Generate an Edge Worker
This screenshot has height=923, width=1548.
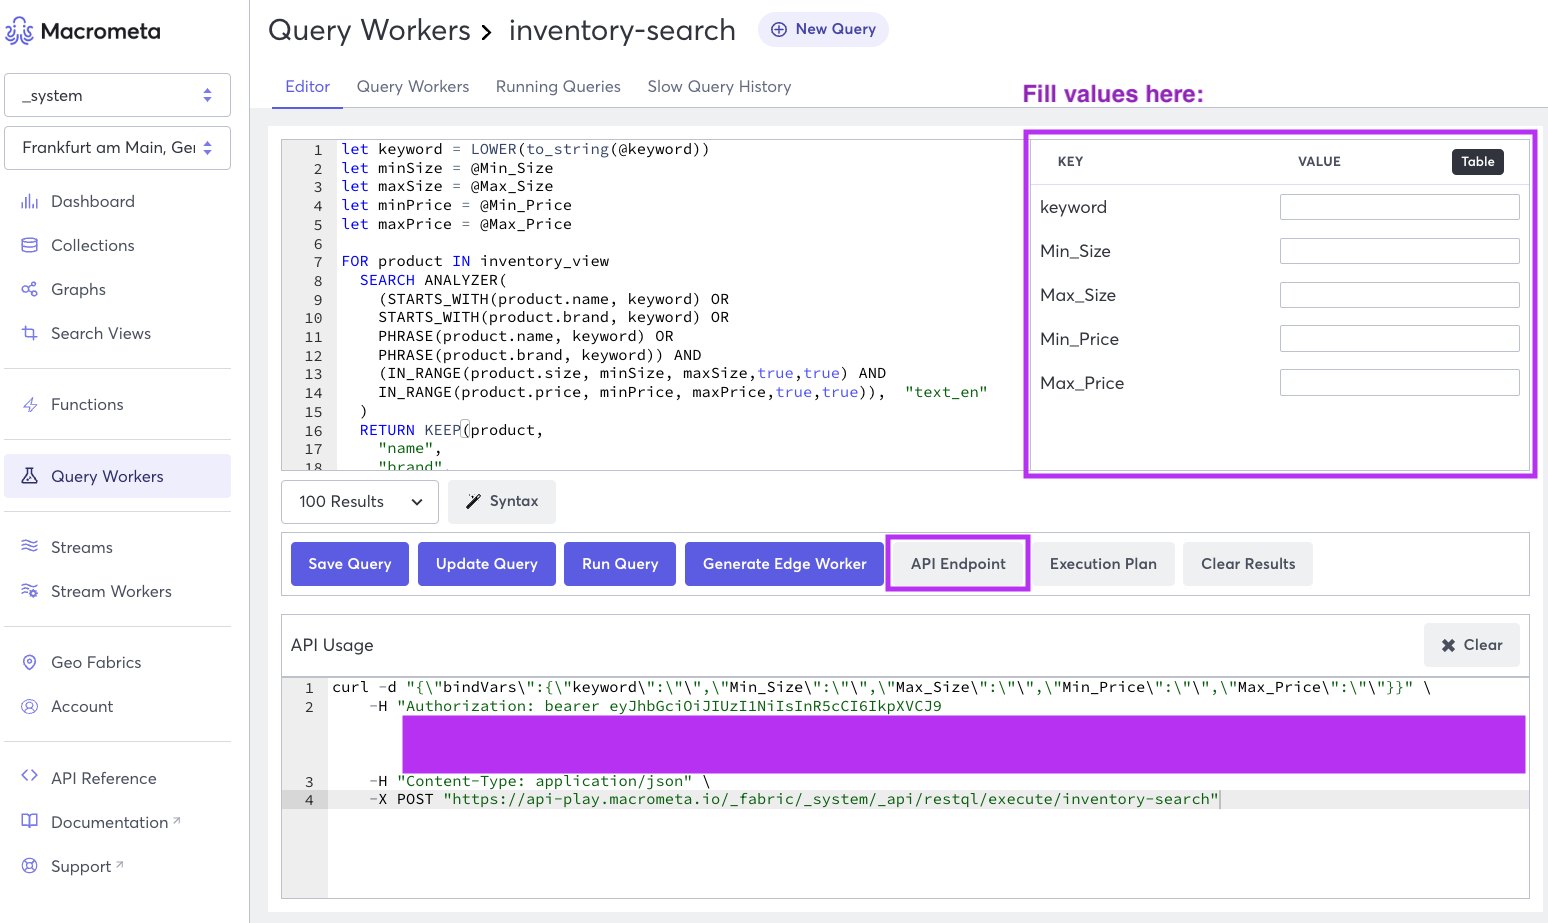(784, 563)
